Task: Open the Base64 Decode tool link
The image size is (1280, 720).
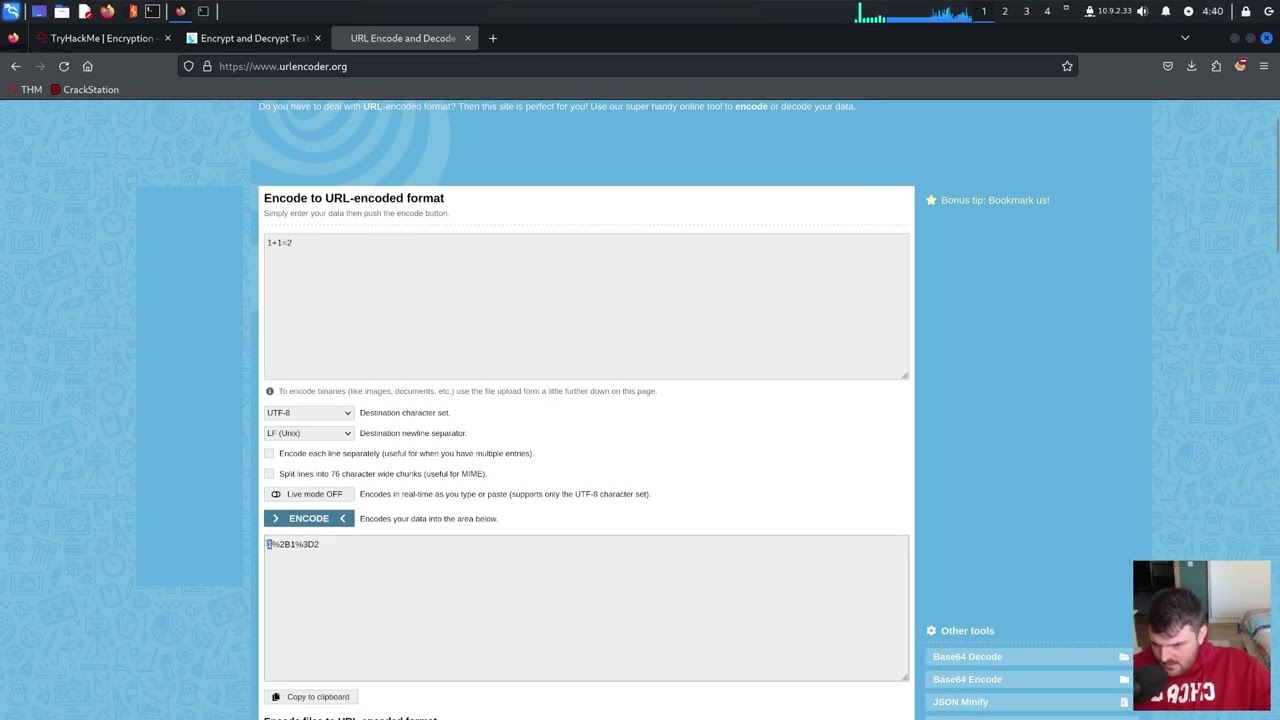Action: click(1030, 657)
